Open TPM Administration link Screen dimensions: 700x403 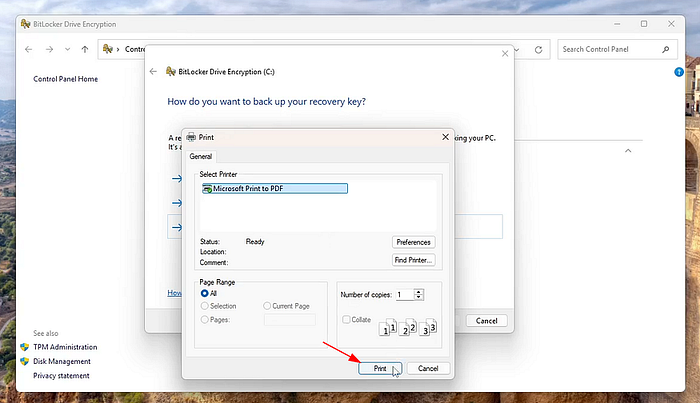65,347
